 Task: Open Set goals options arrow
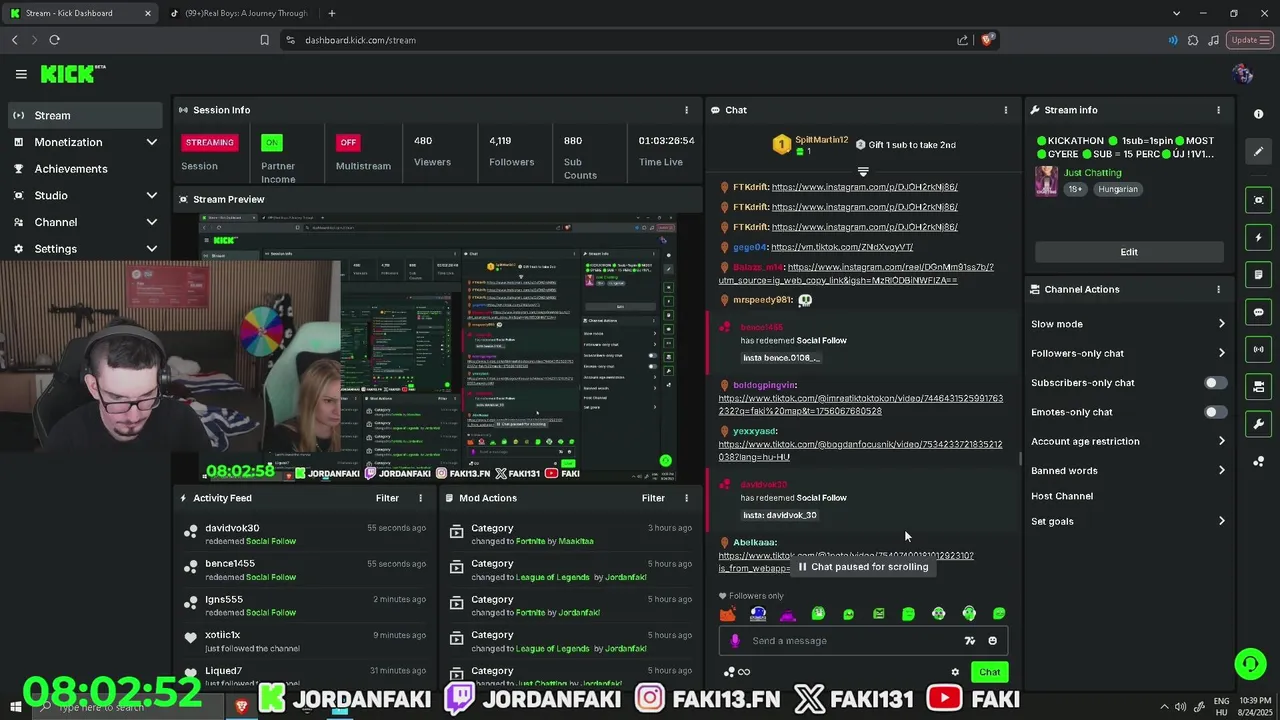[1221, 521]
